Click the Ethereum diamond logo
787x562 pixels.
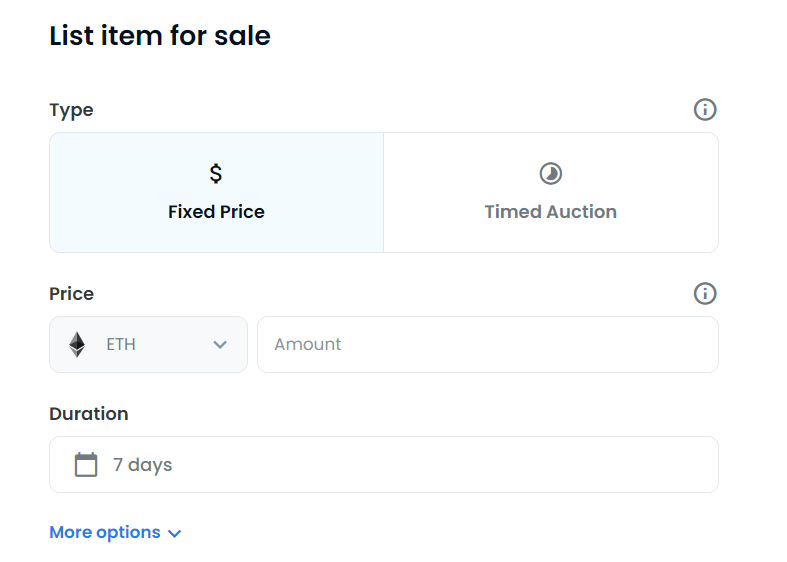point(77,345)
